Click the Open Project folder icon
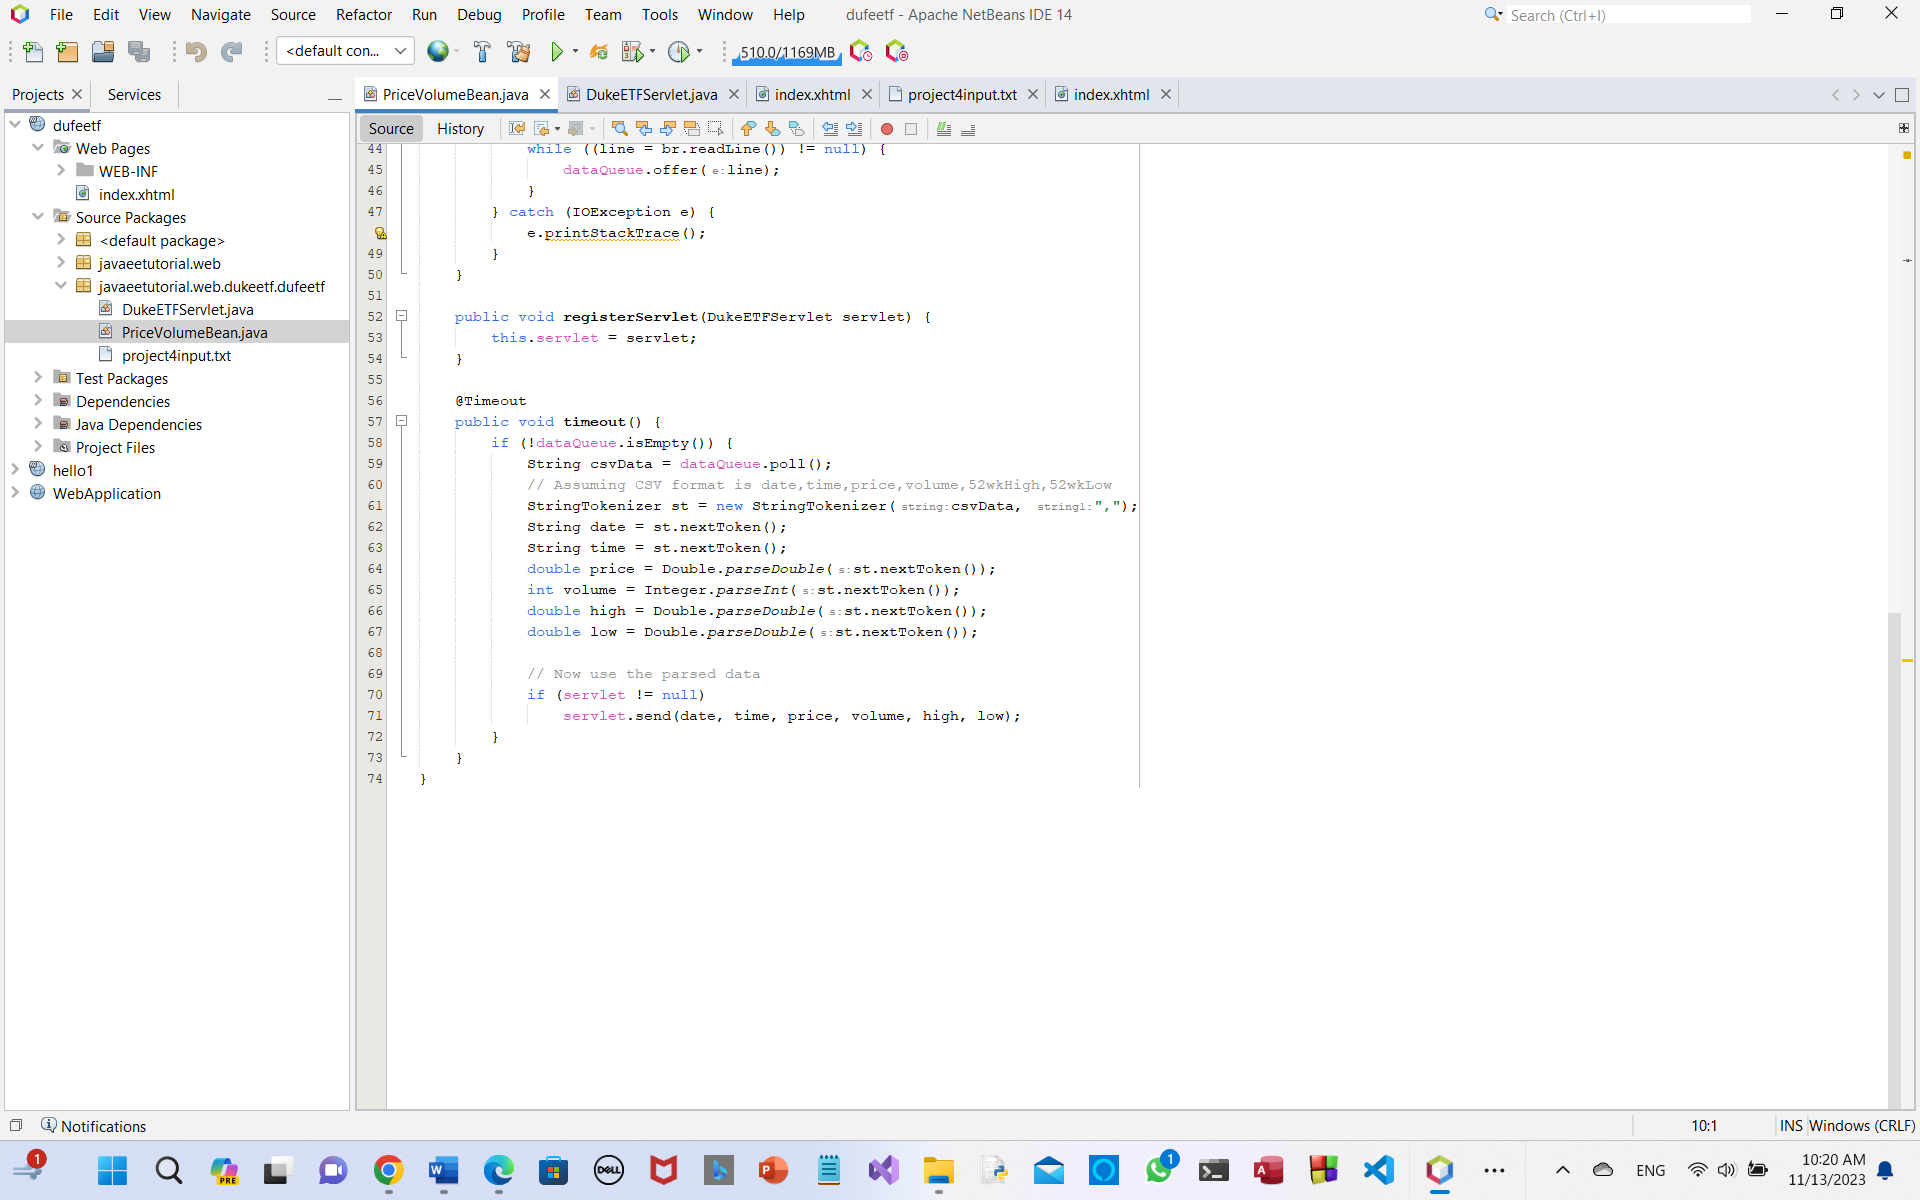Viewport: 1920px width, 1200px height. point(102,51)
